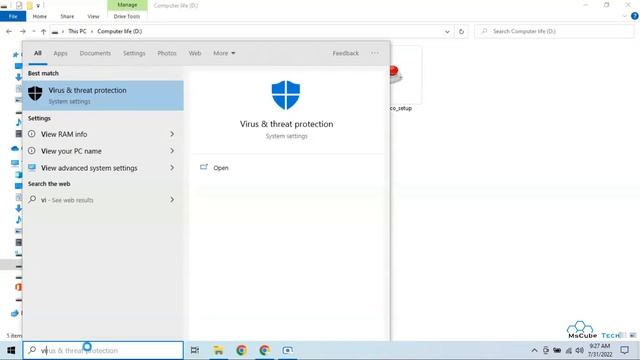
Task: Open the second Chrome taskbar icon
Action: pyautogui.click(x=264, y=350)
